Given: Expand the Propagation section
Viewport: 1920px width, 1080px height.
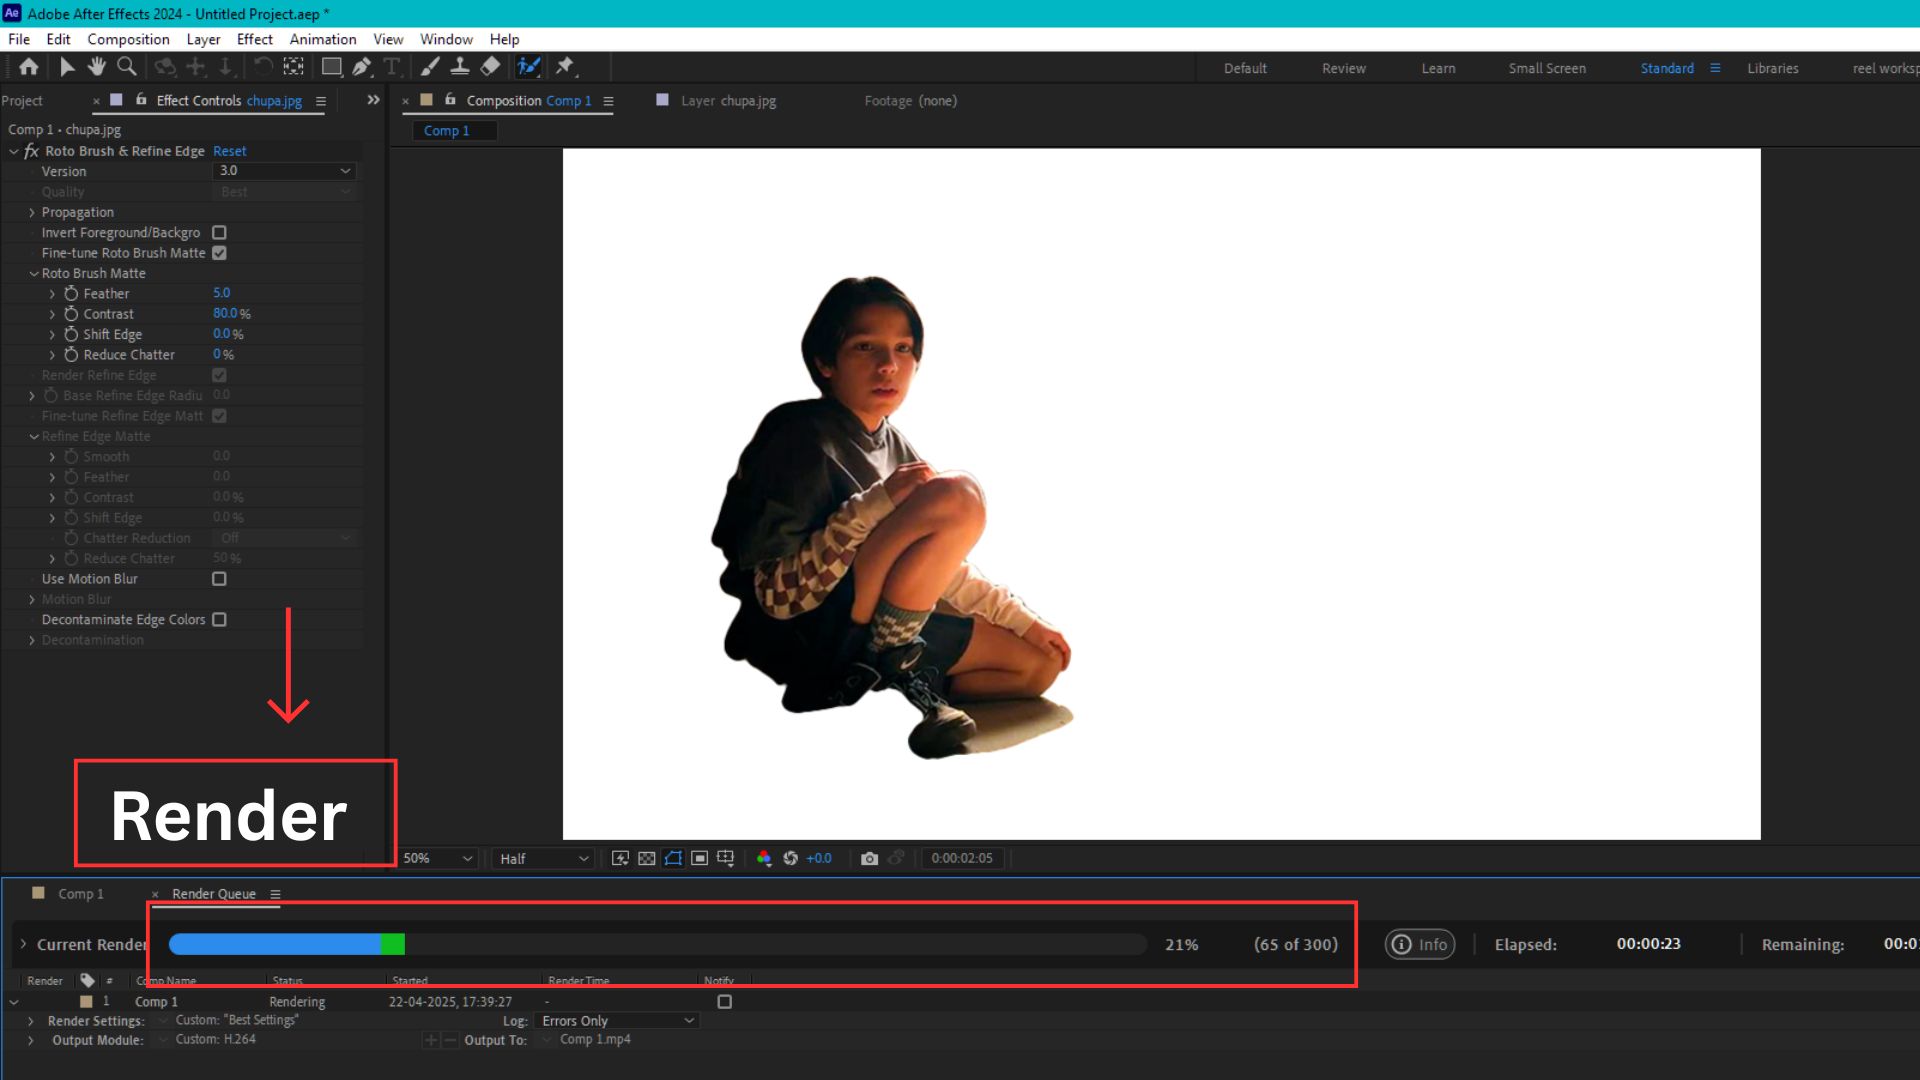Looking at the screenshot, I should tap(31, 212).
